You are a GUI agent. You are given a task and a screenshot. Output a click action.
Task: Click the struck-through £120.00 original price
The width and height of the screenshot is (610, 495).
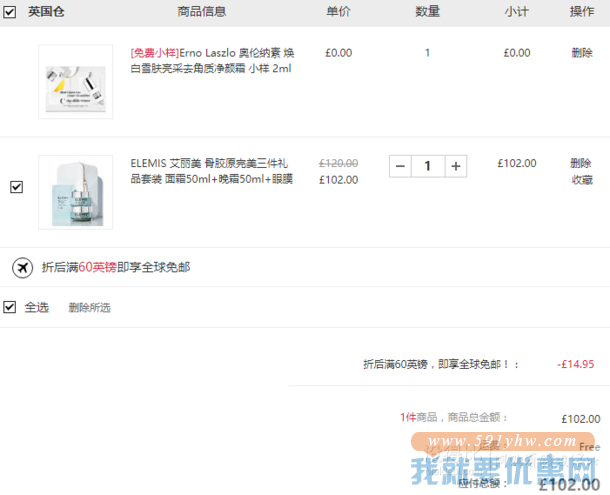pos(338,163)
